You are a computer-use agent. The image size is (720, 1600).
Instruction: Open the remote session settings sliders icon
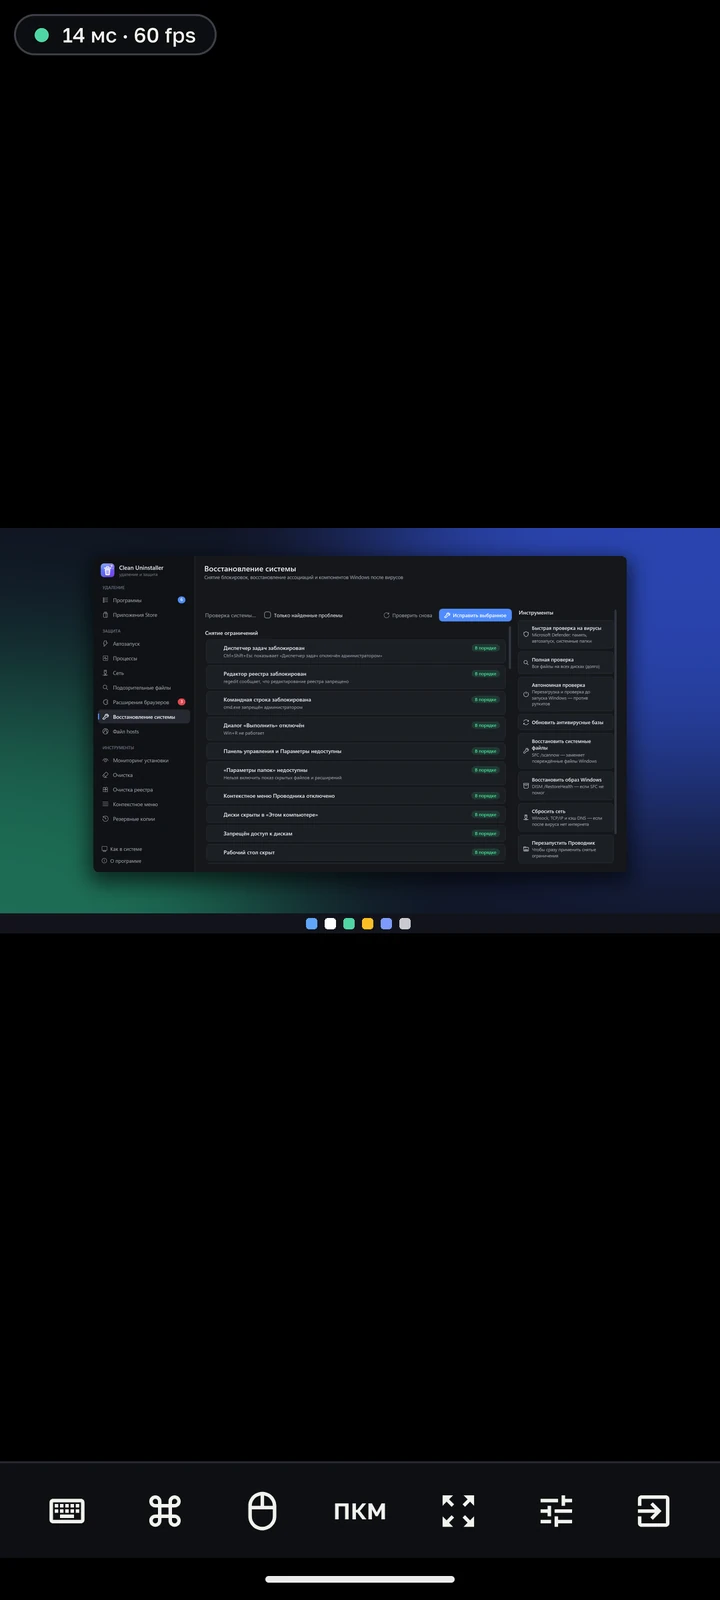tap(556, 1511)
